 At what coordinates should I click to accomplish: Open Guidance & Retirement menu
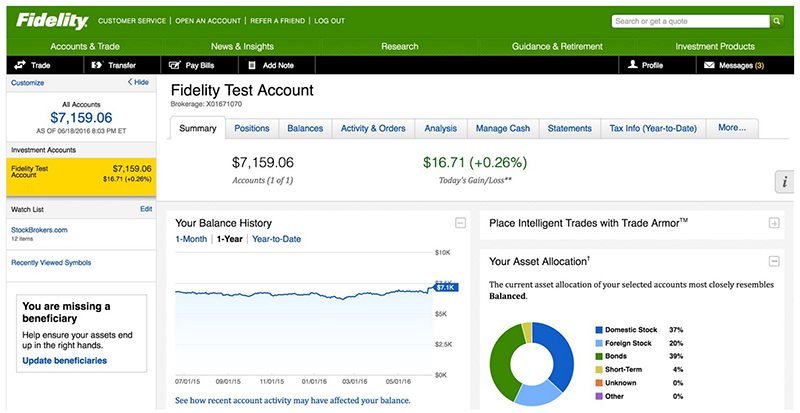click(x=557, y=46)
